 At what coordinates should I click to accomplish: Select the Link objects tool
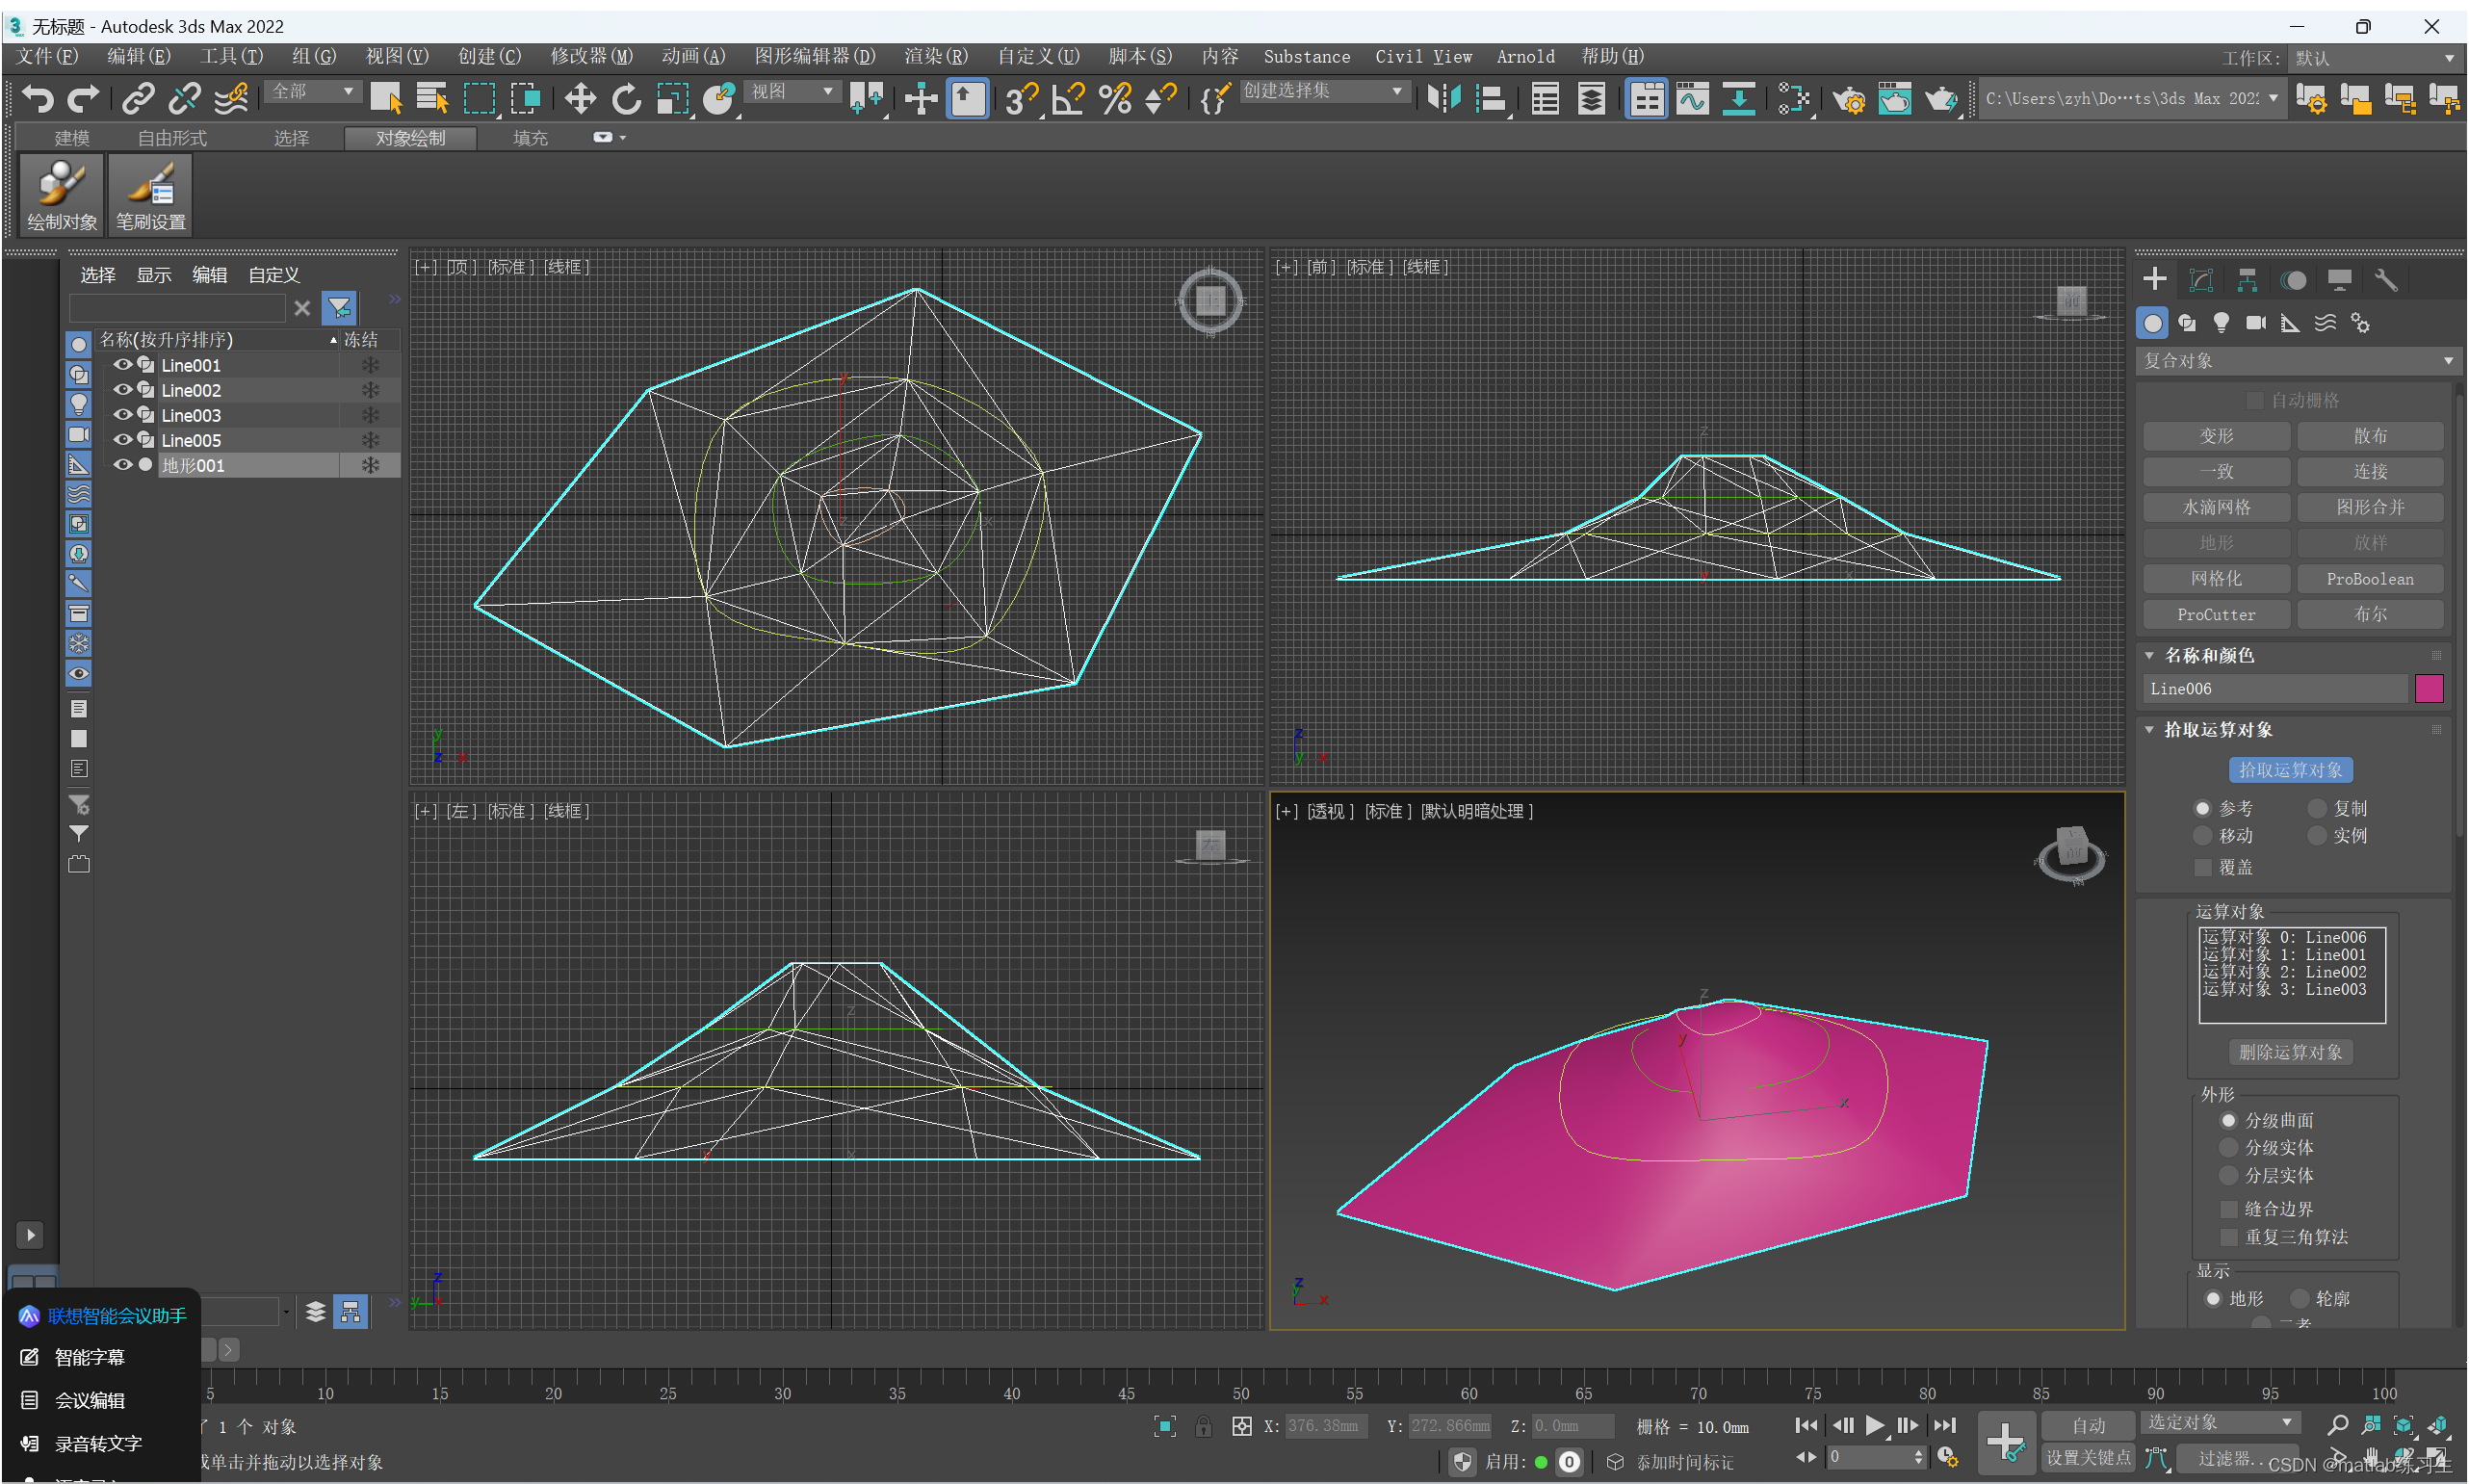click(x=138, y=98)
